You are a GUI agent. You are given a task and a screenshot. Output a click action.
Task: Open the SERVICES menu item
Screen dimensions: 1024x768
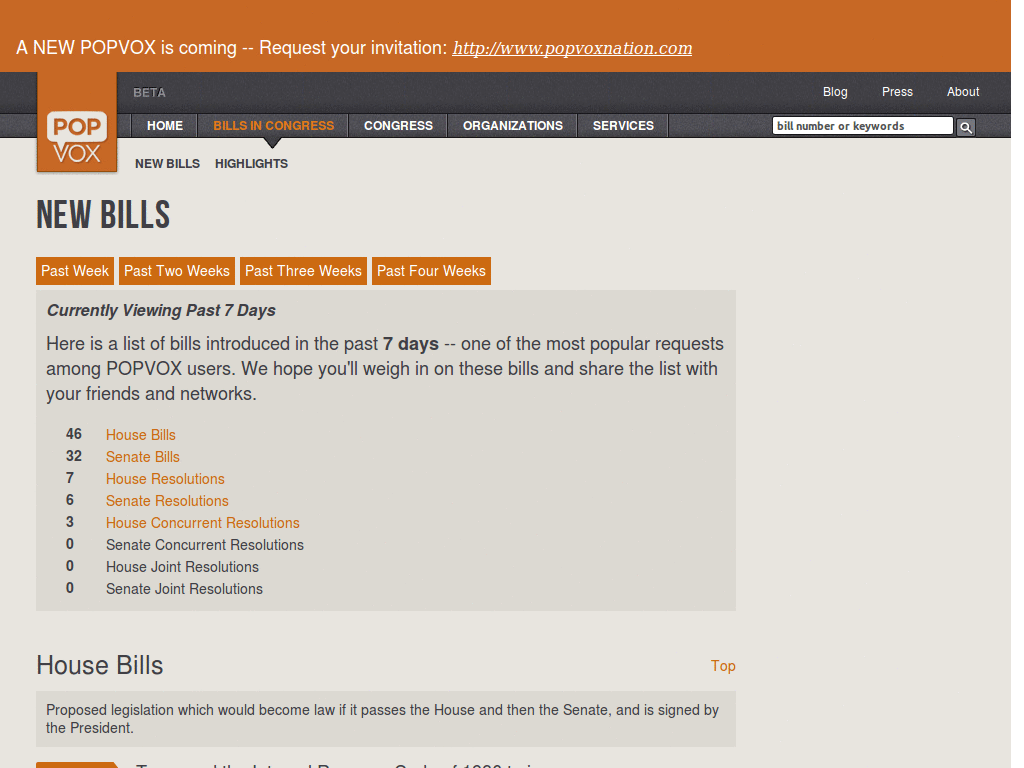[x=623, y=125]
